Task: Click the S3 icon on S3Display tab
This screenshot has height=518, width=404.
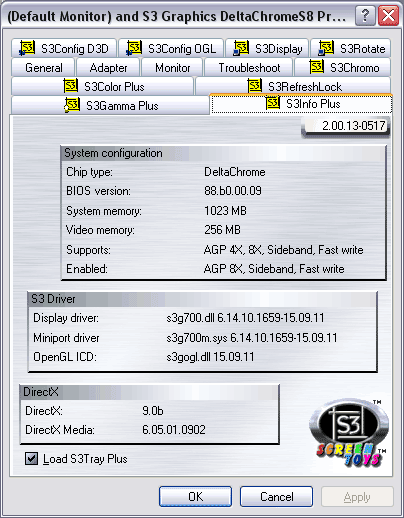Action: coord(241,48)
